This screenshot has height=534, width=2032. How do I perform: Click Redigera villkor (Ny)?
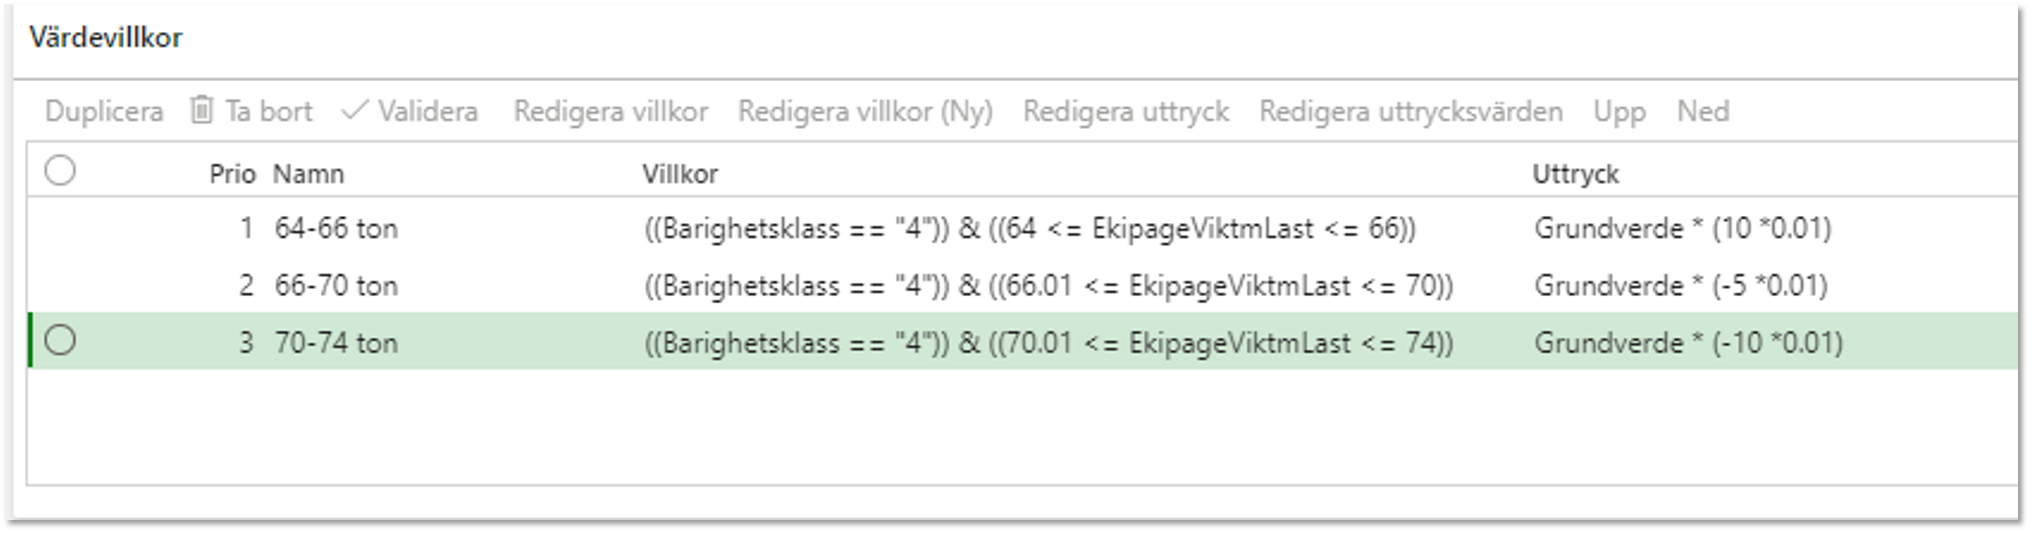(x=865, y=111)
